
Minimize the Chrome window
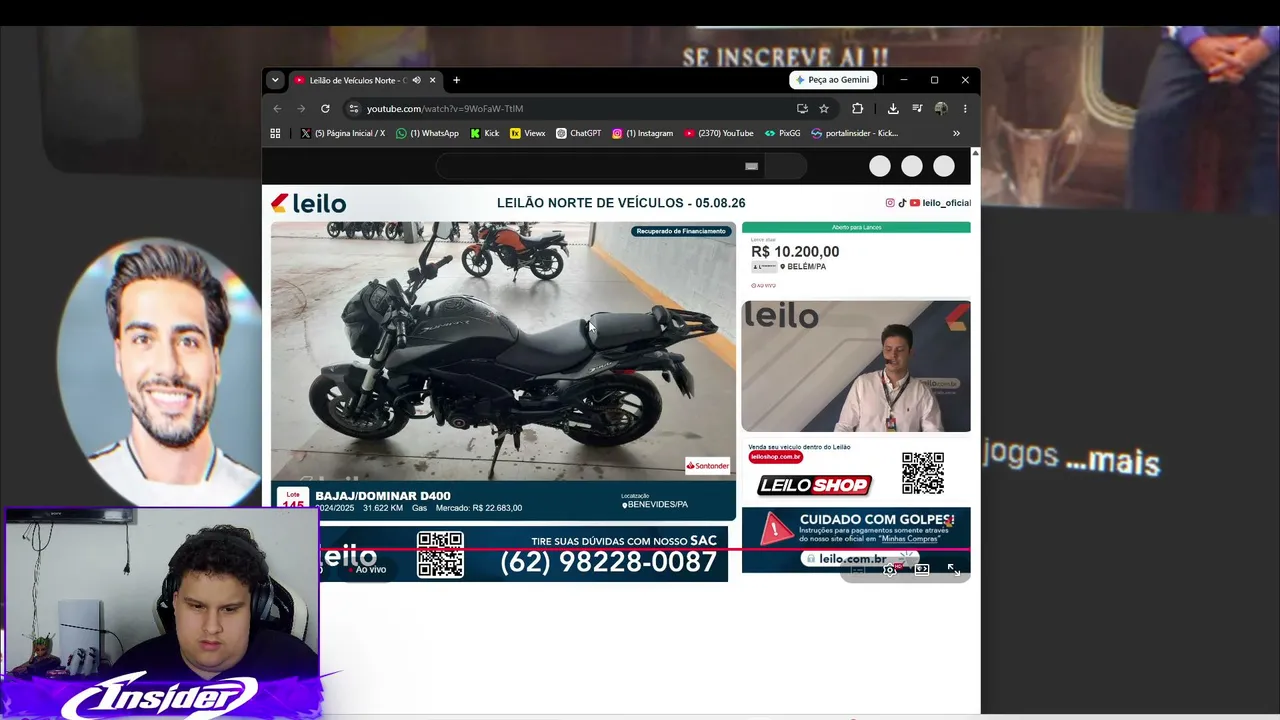pos(903,80)
